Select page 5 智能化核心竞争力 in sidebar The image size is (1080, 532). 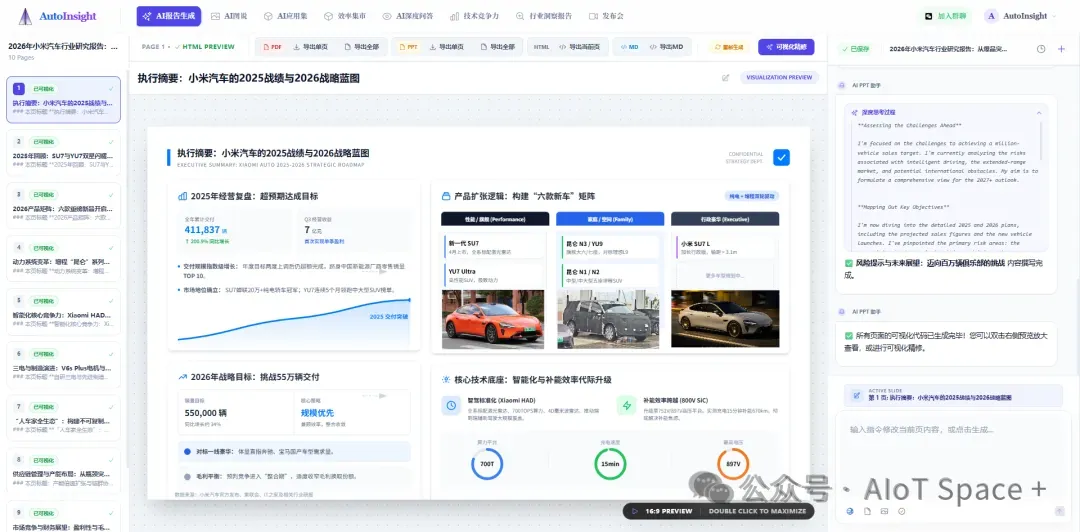tap(63, 311)
